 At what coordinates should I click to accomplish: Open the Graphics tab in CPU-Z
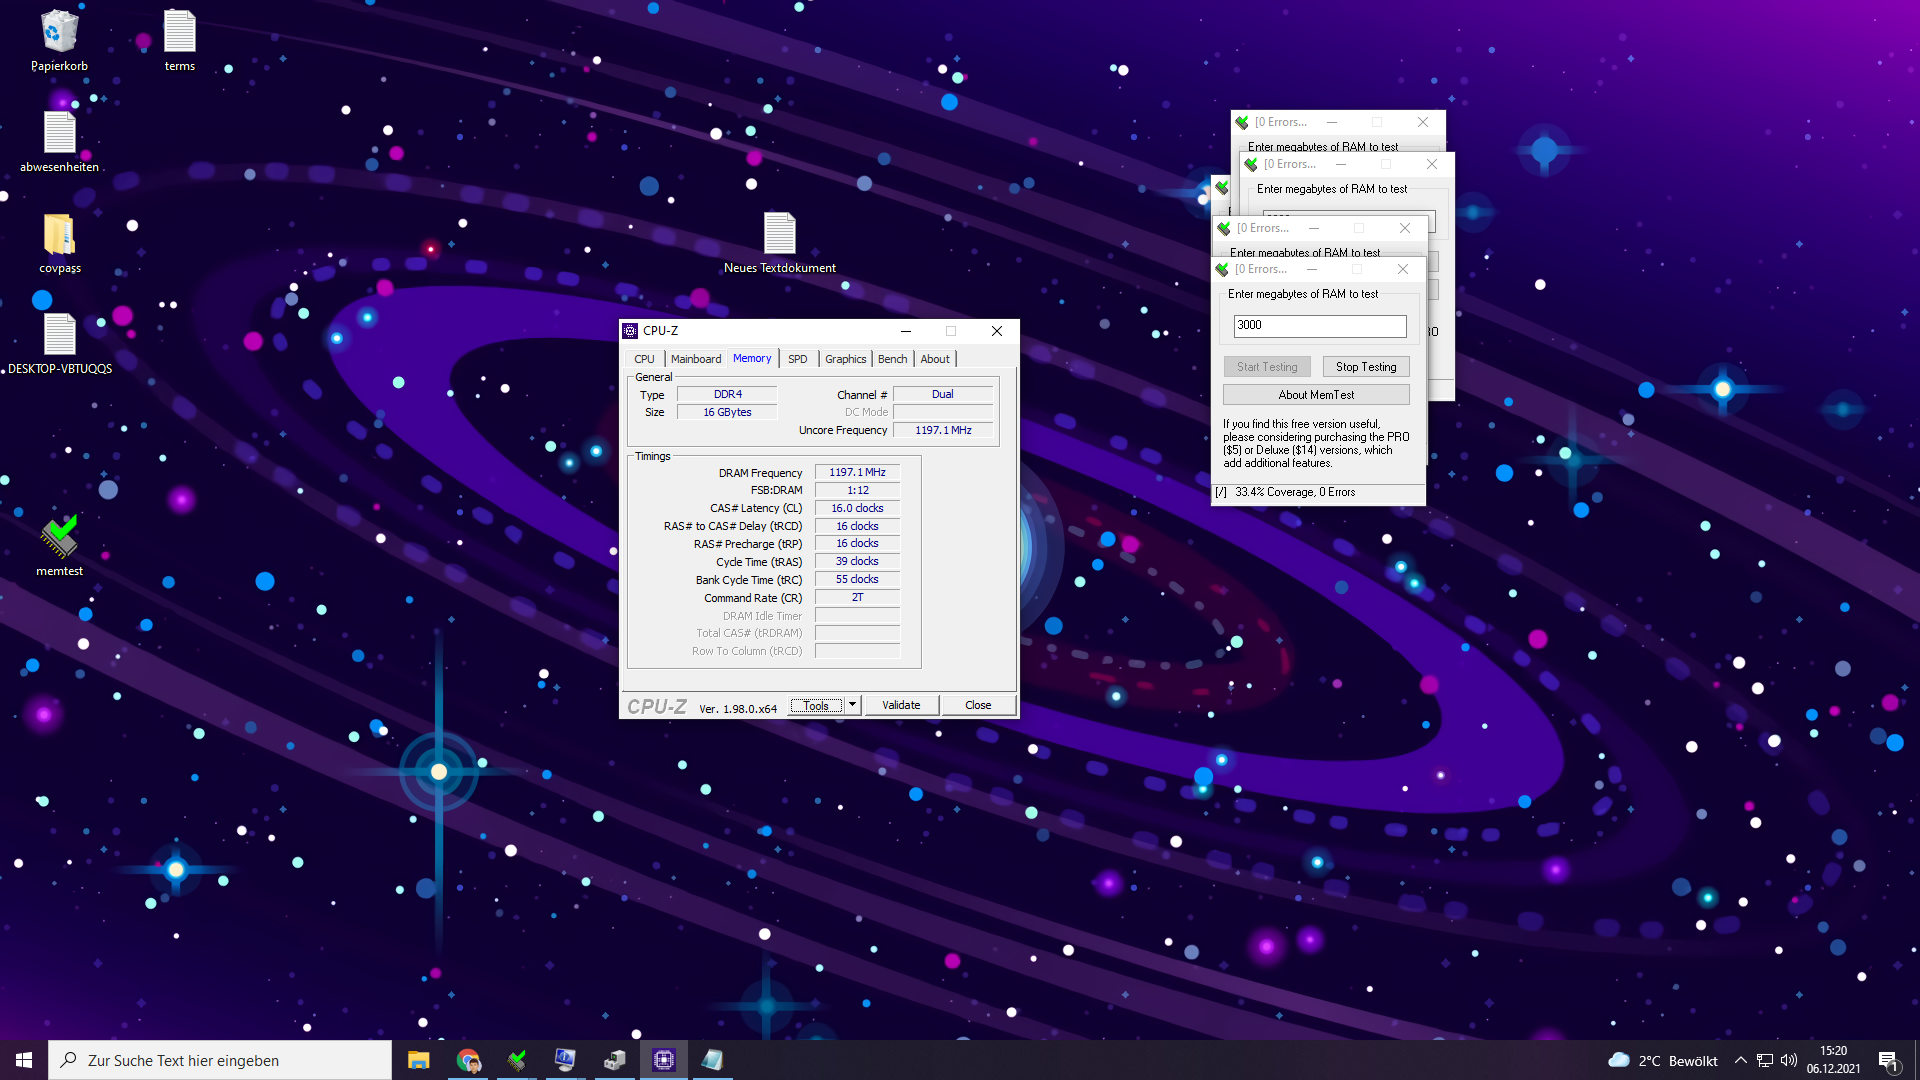coord(845,359)
